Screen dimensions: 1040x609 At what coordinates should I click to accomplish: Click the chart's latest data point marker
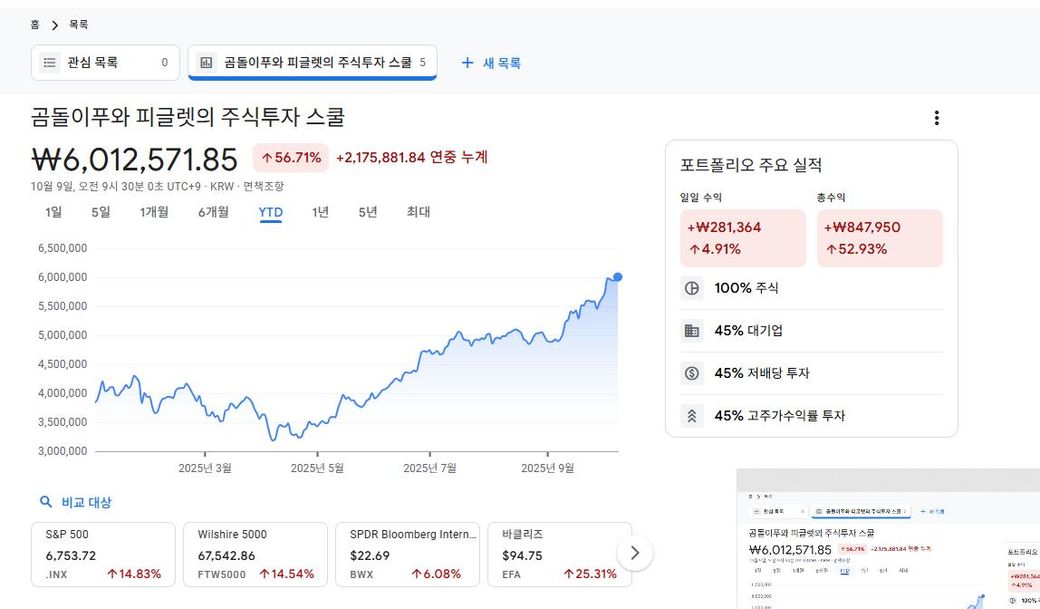pyautogui.click(x=618, y=277)
